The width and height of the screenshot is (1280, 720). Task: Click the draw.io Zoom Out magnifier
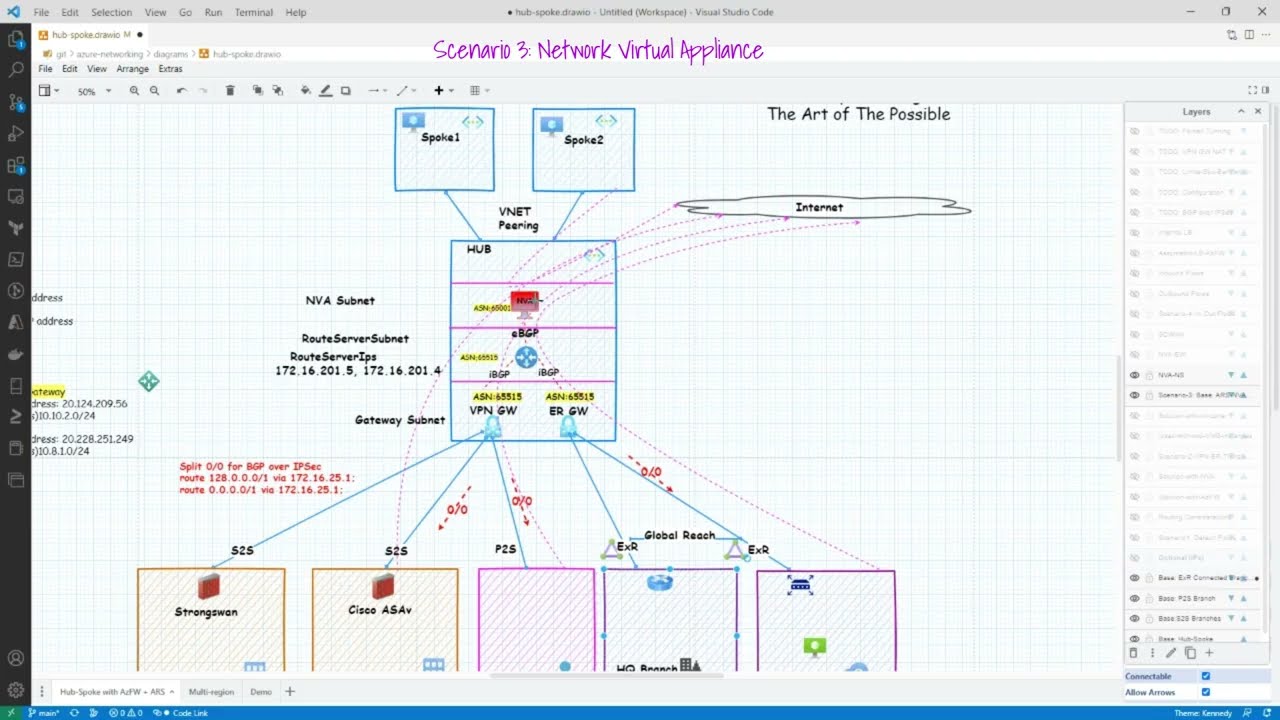point(154,91)
